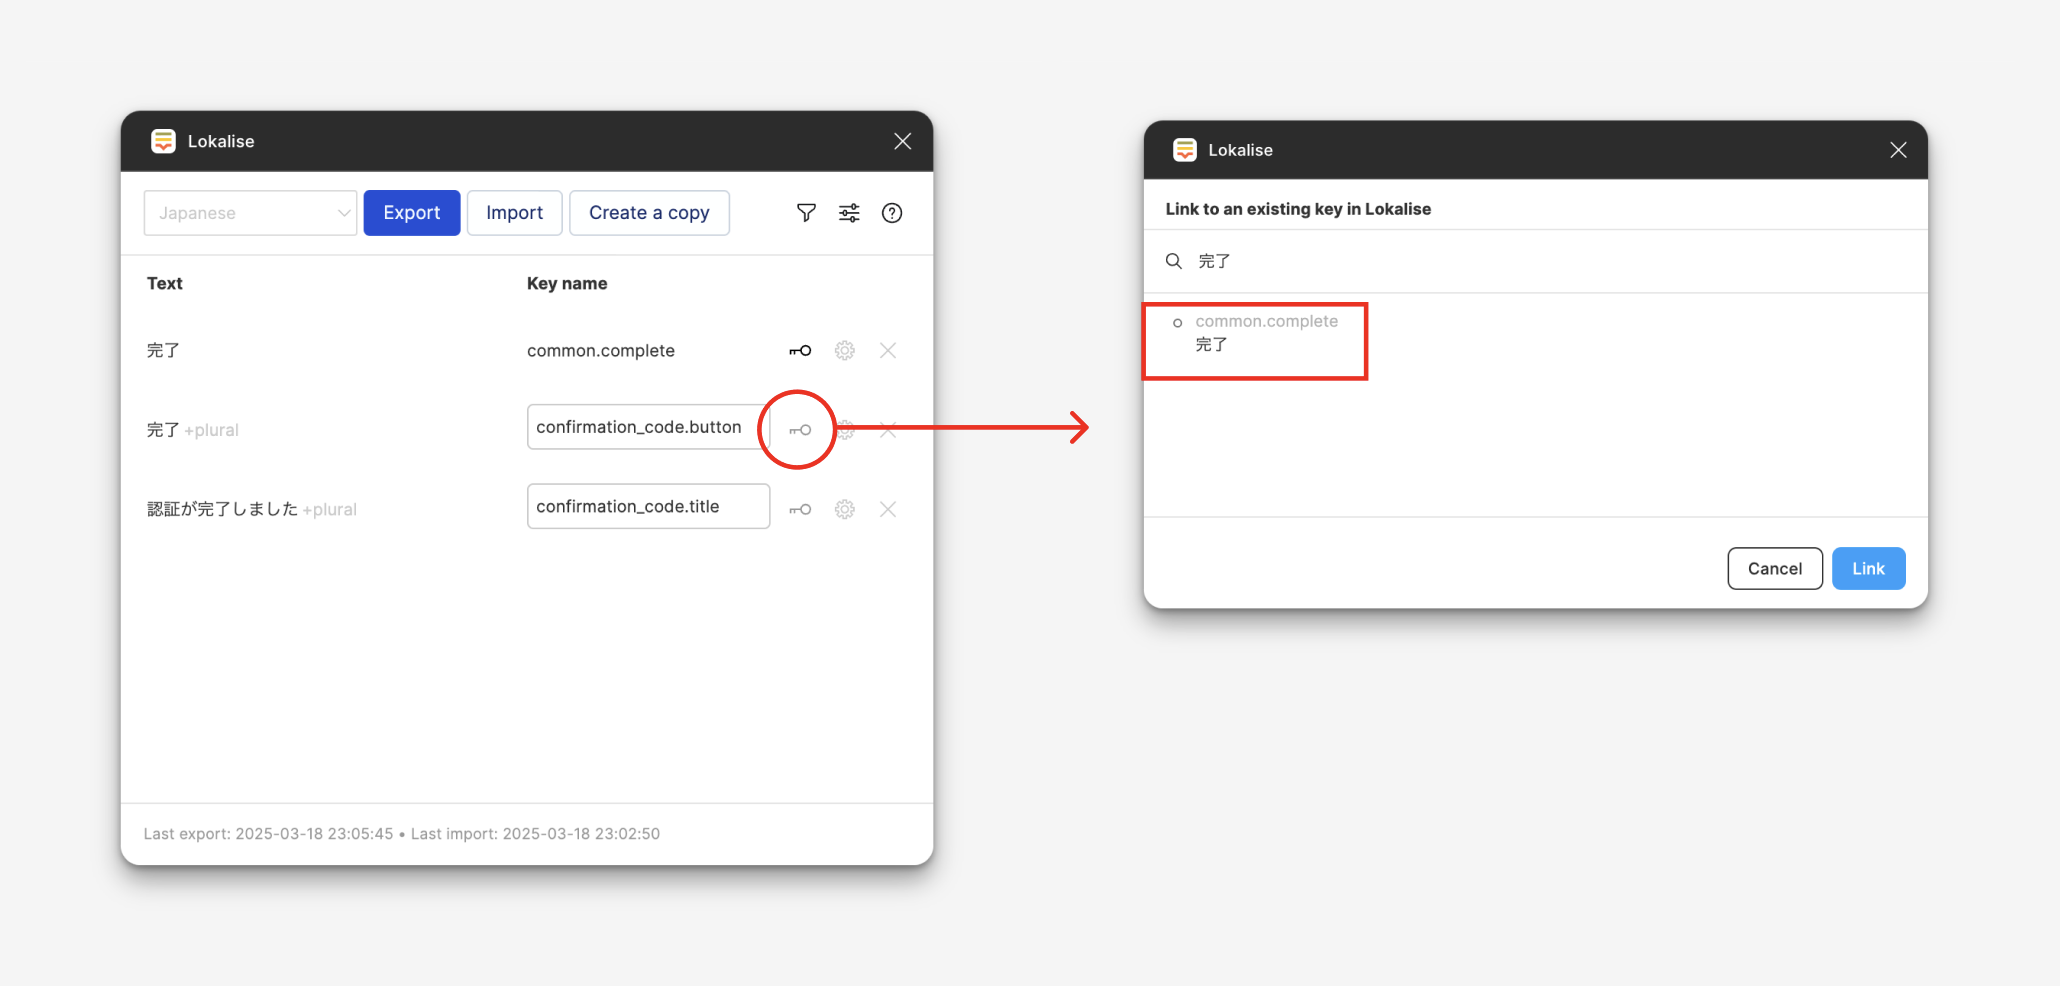This screenshot has height=986, width=2060.
Task: Click 'Link to an existing key in Lokalise' heading
Action: (1298, 209)
